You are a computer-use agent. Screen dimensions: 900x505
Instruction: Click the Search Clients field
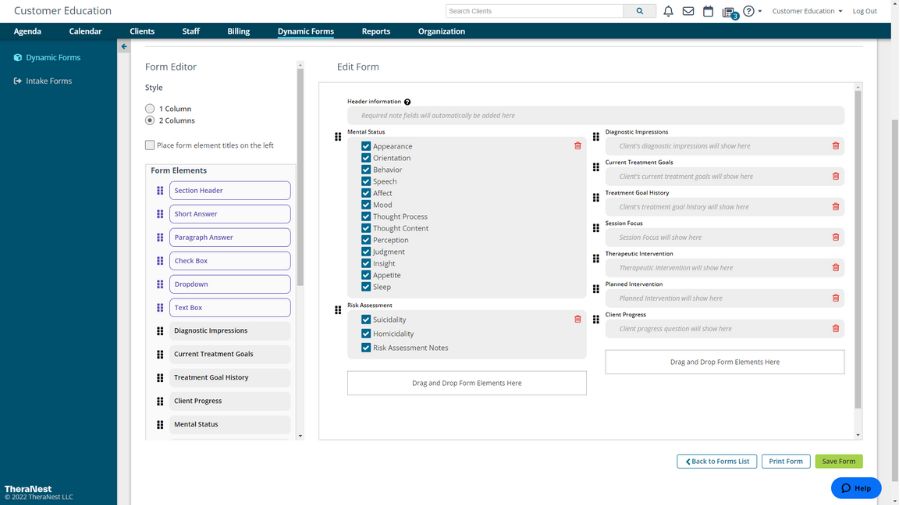534,11
